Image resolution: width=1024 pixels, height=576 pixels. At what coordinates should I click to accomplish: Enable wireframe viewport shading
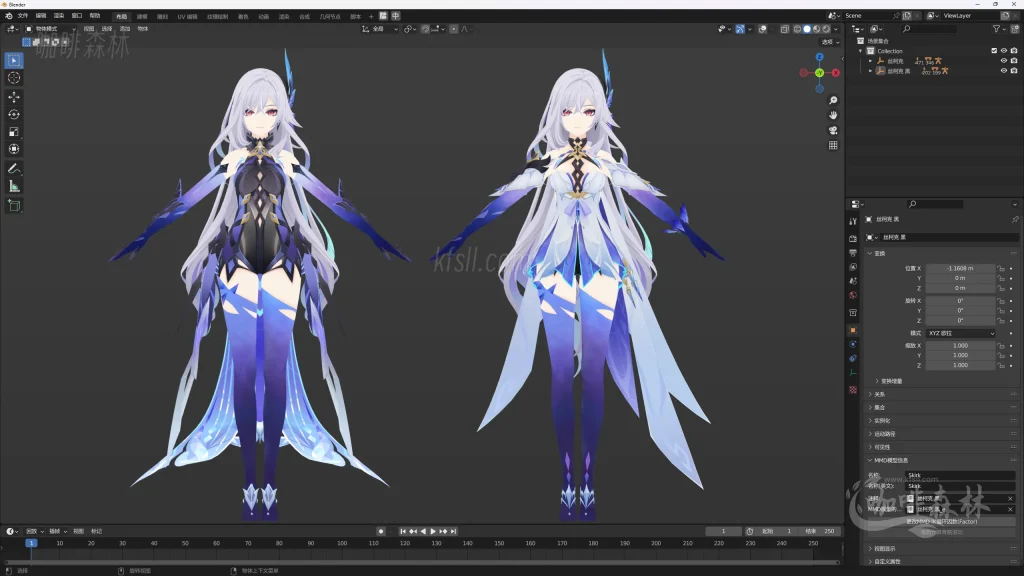coord(797,29)
